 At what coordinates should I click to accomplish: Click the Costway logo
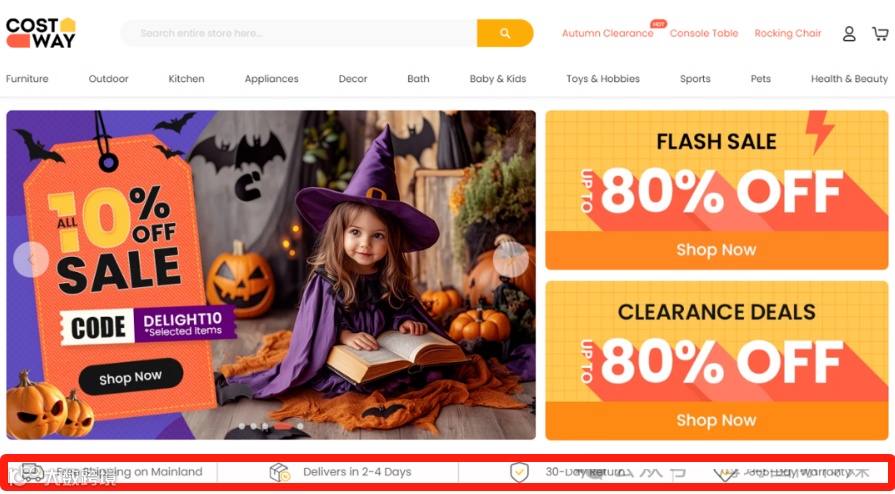[x=41, y=33]
